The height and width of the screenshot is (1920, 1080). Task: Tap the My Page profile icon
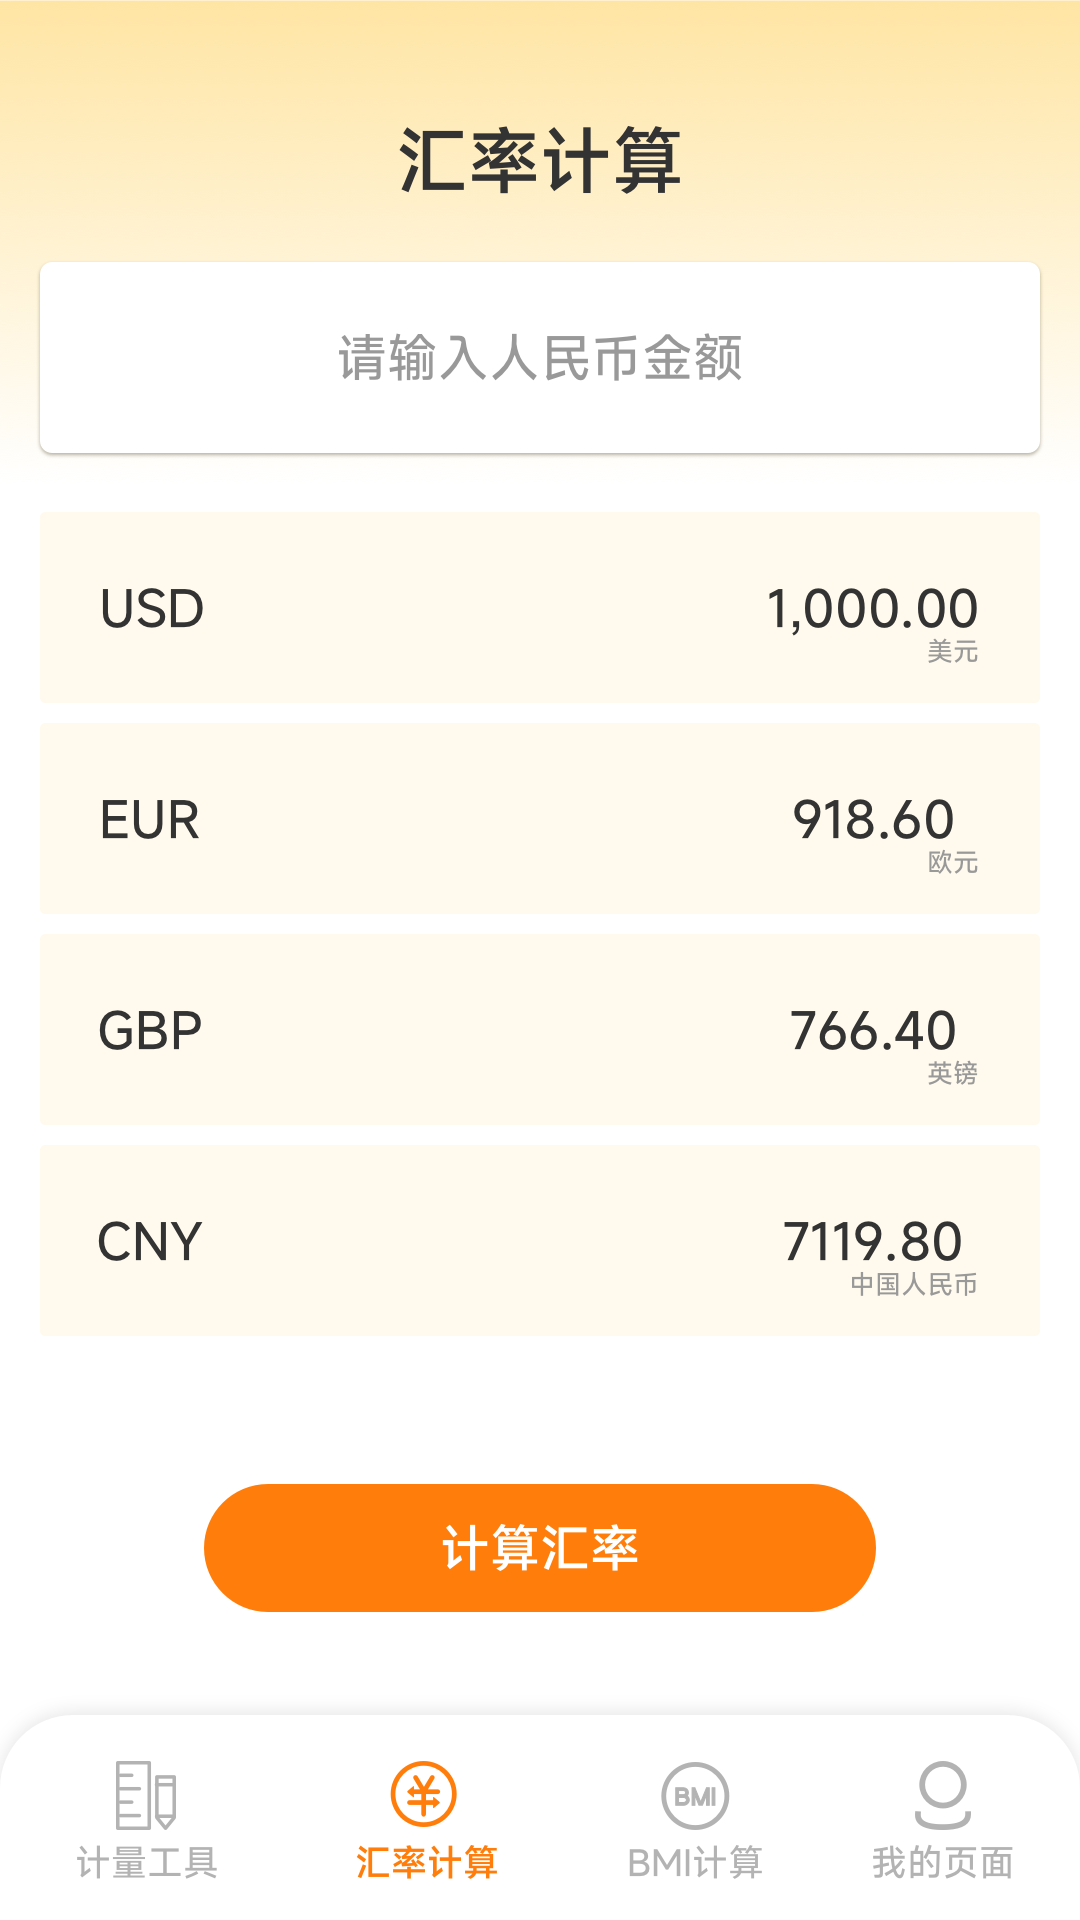(942, 1795)
